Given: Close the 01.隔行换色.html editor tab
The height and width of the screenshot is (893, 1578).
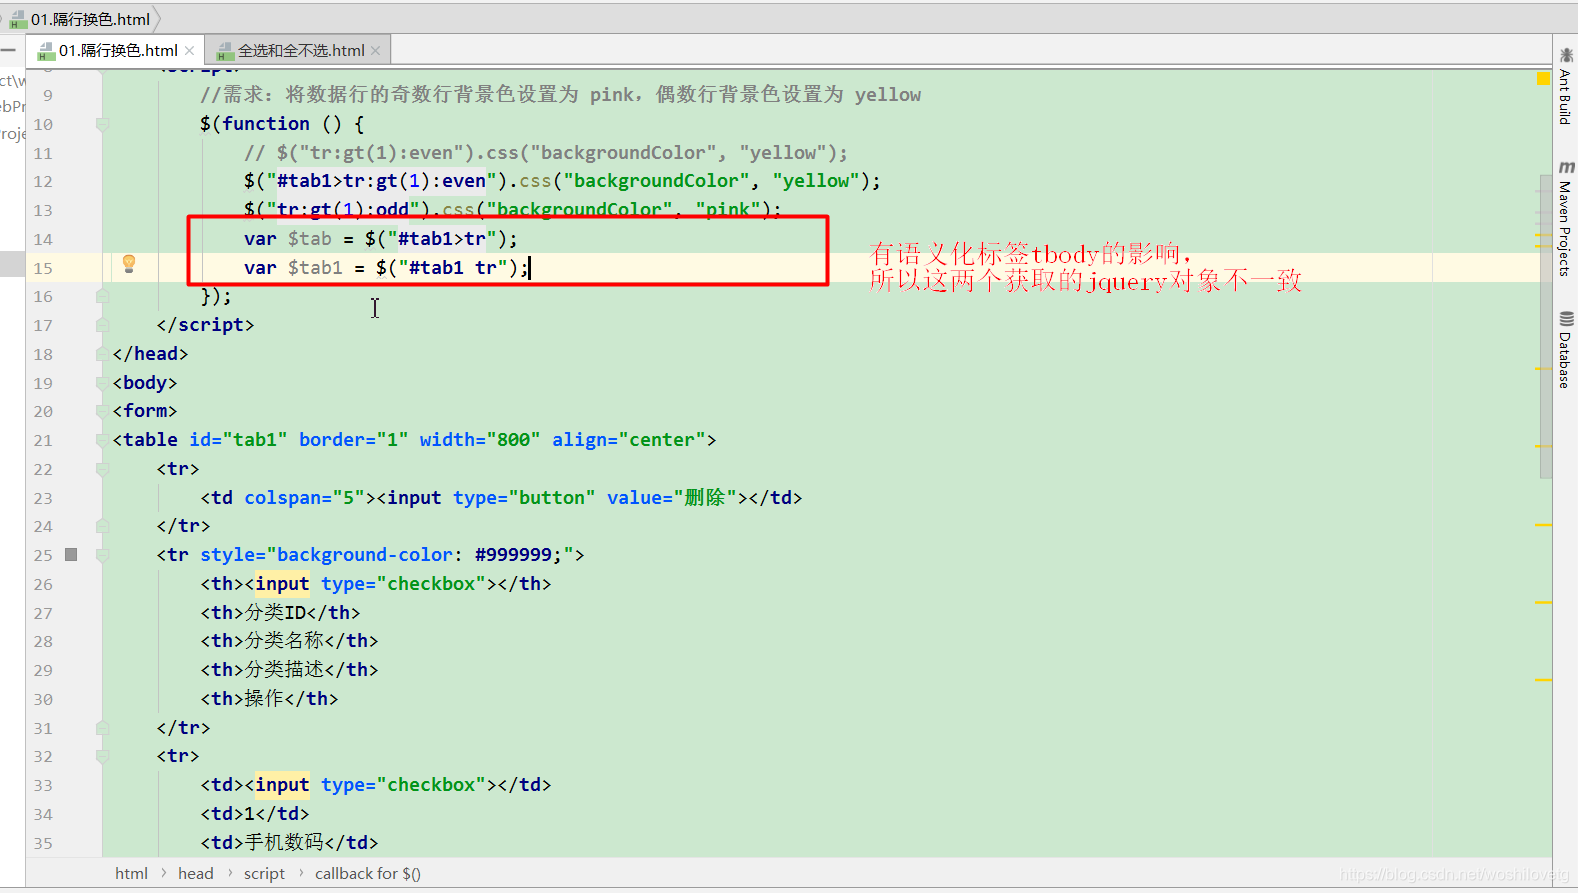Looking at the screenshot, I should point(190,50).
